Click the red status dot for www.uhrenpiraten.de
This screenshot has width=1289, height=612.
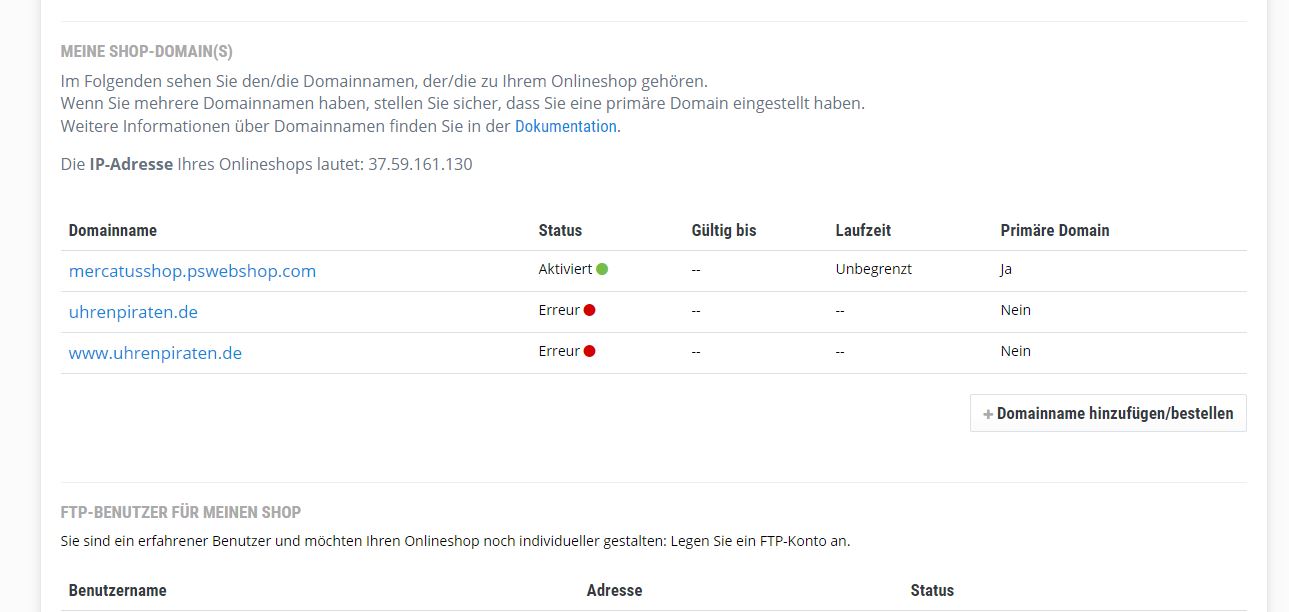point(589,351)
